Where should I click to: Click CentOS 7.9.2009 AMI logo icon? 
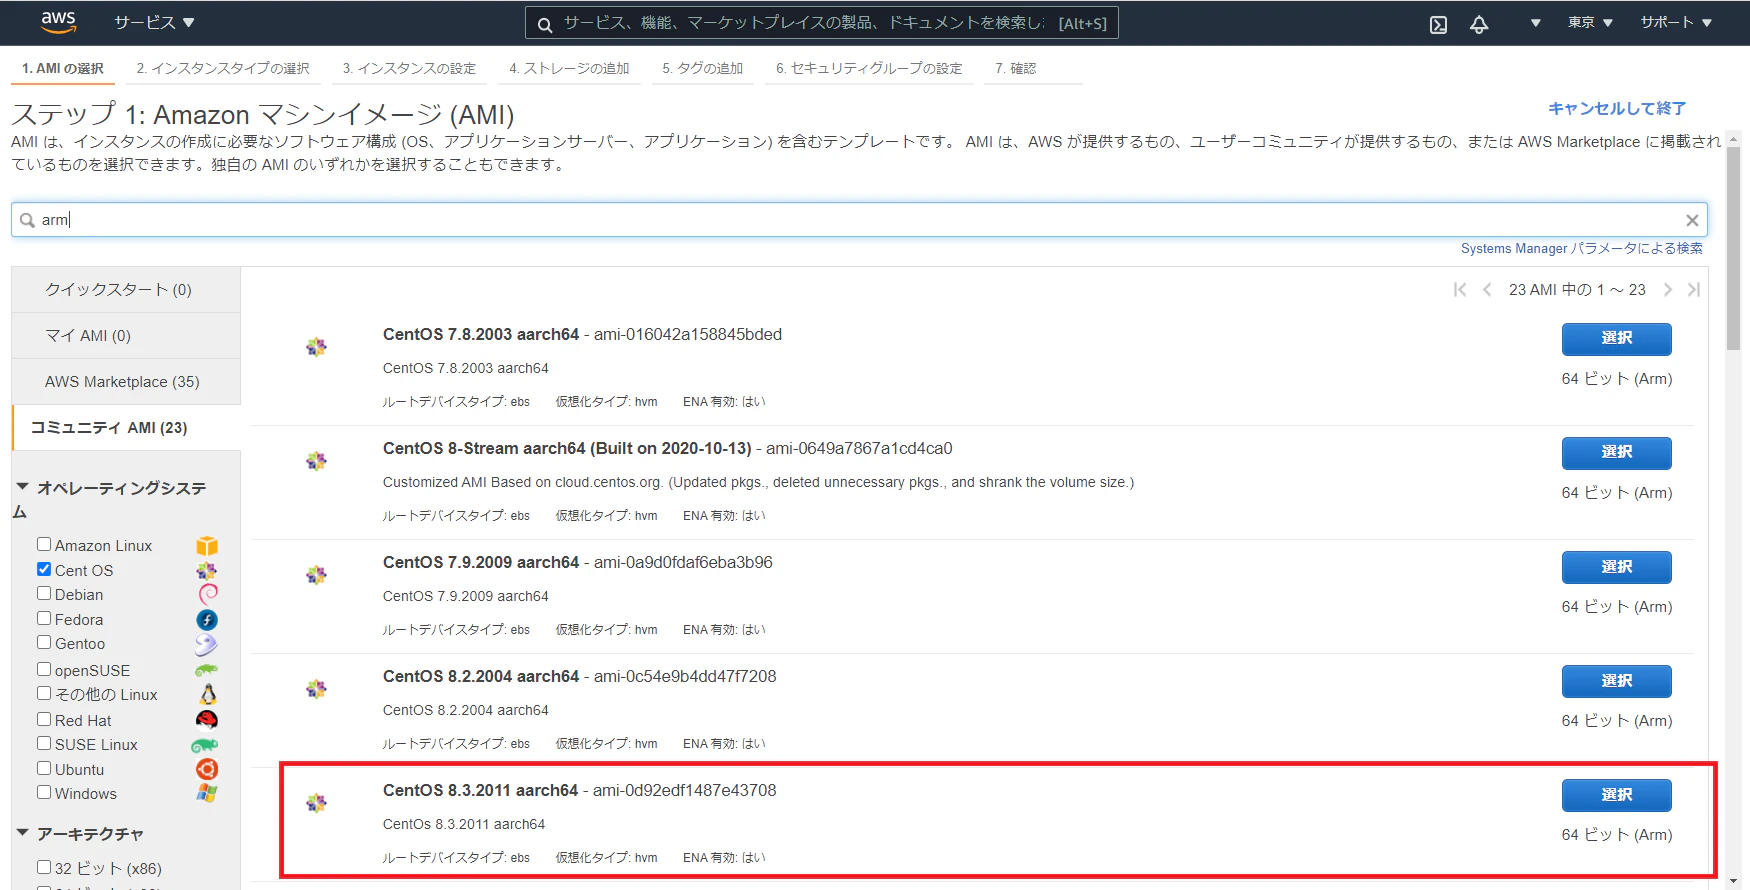pos(316,575)
